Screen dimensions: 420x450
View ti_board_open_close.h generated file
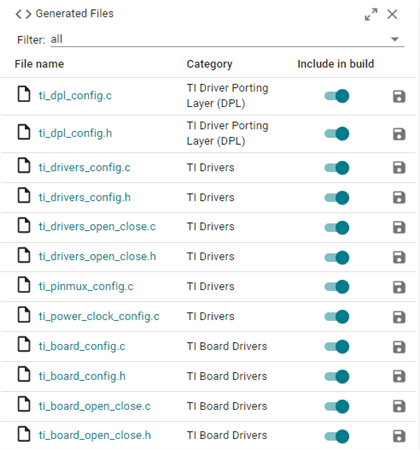pos(95,435)
